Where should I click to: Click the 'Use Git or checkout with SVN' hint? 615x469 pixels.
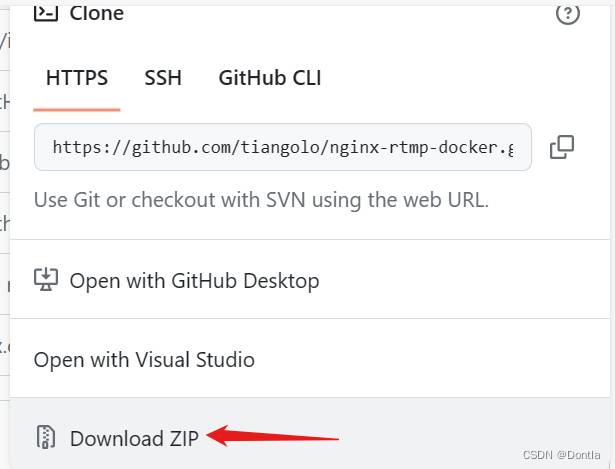(x=261, y=200)
